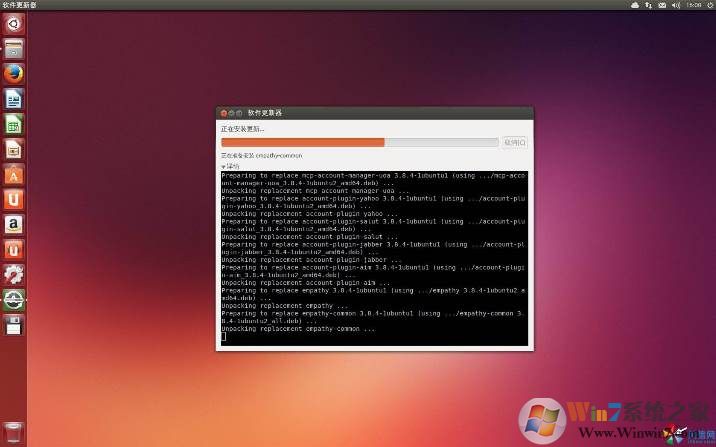Collapse the 详情 details expander
This screenshot has height=447, width=716.
(230, 167)
